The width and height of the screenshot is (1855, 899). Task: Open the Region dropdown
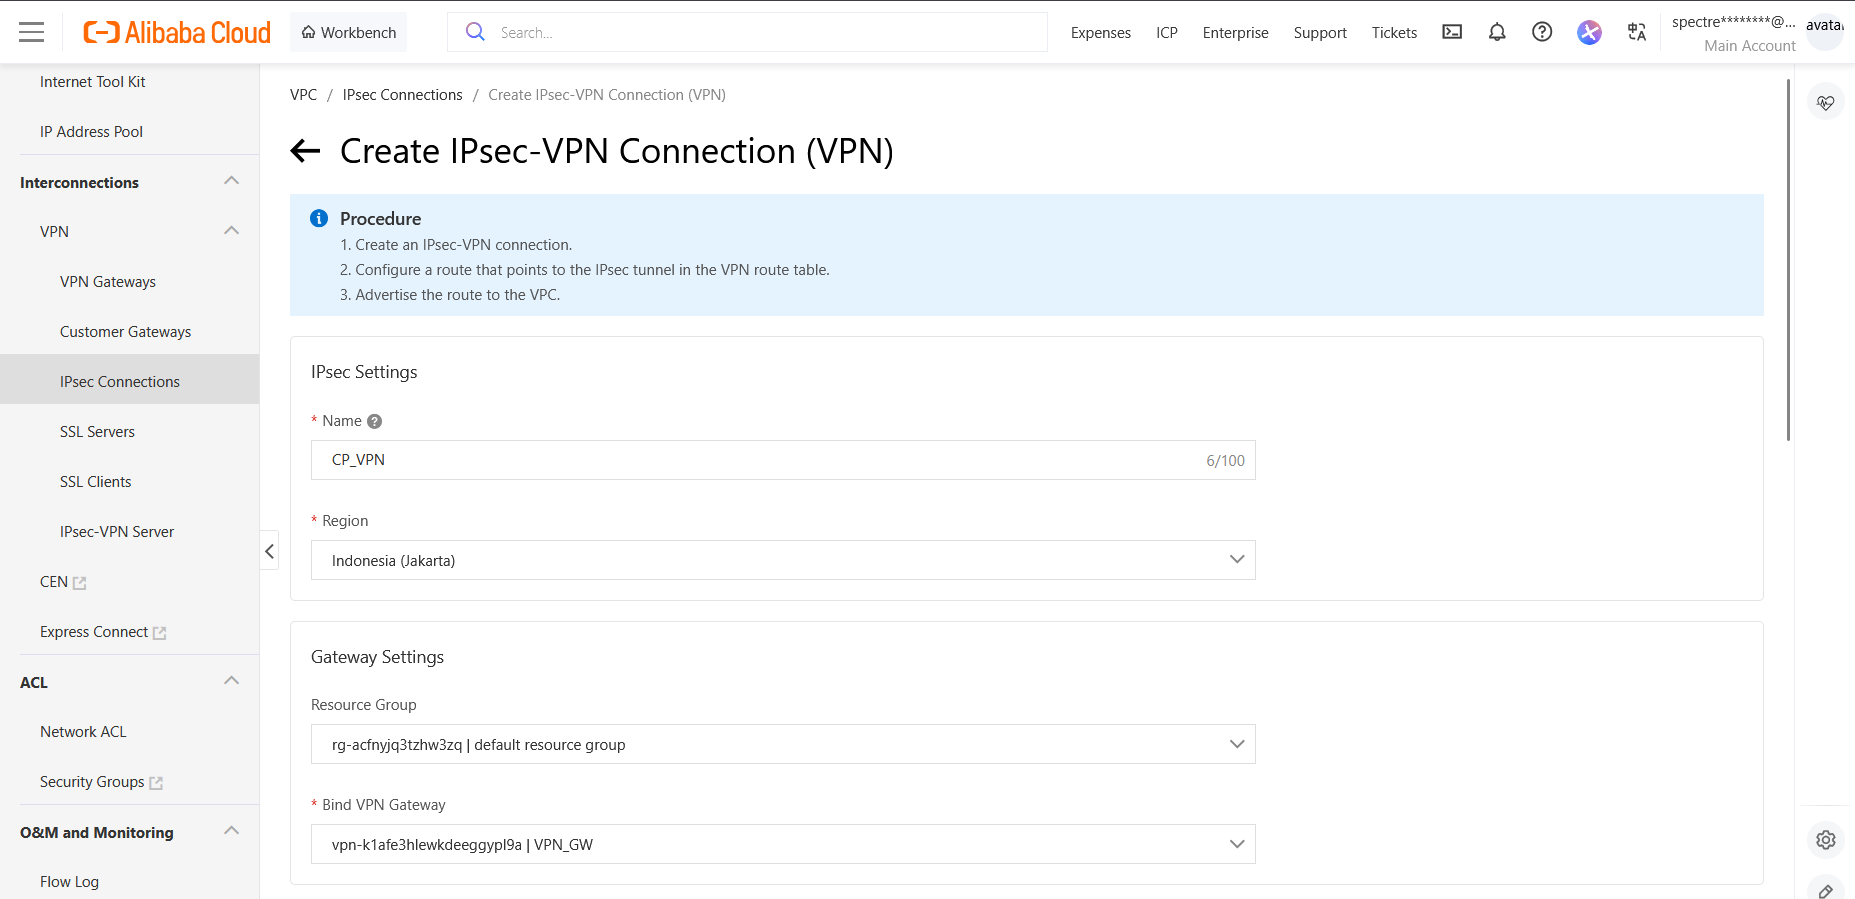tap(783, 560)
